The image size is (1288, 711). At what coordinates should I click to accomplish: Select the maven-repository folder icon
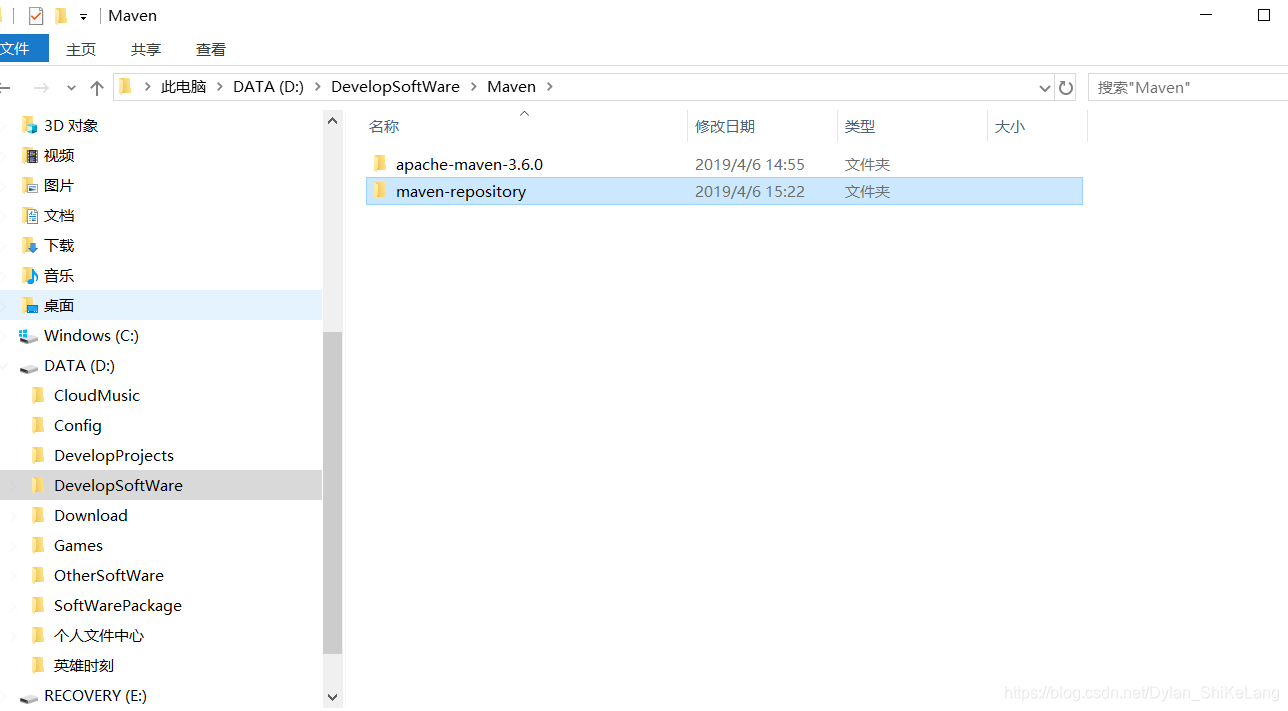pos(379,190)
